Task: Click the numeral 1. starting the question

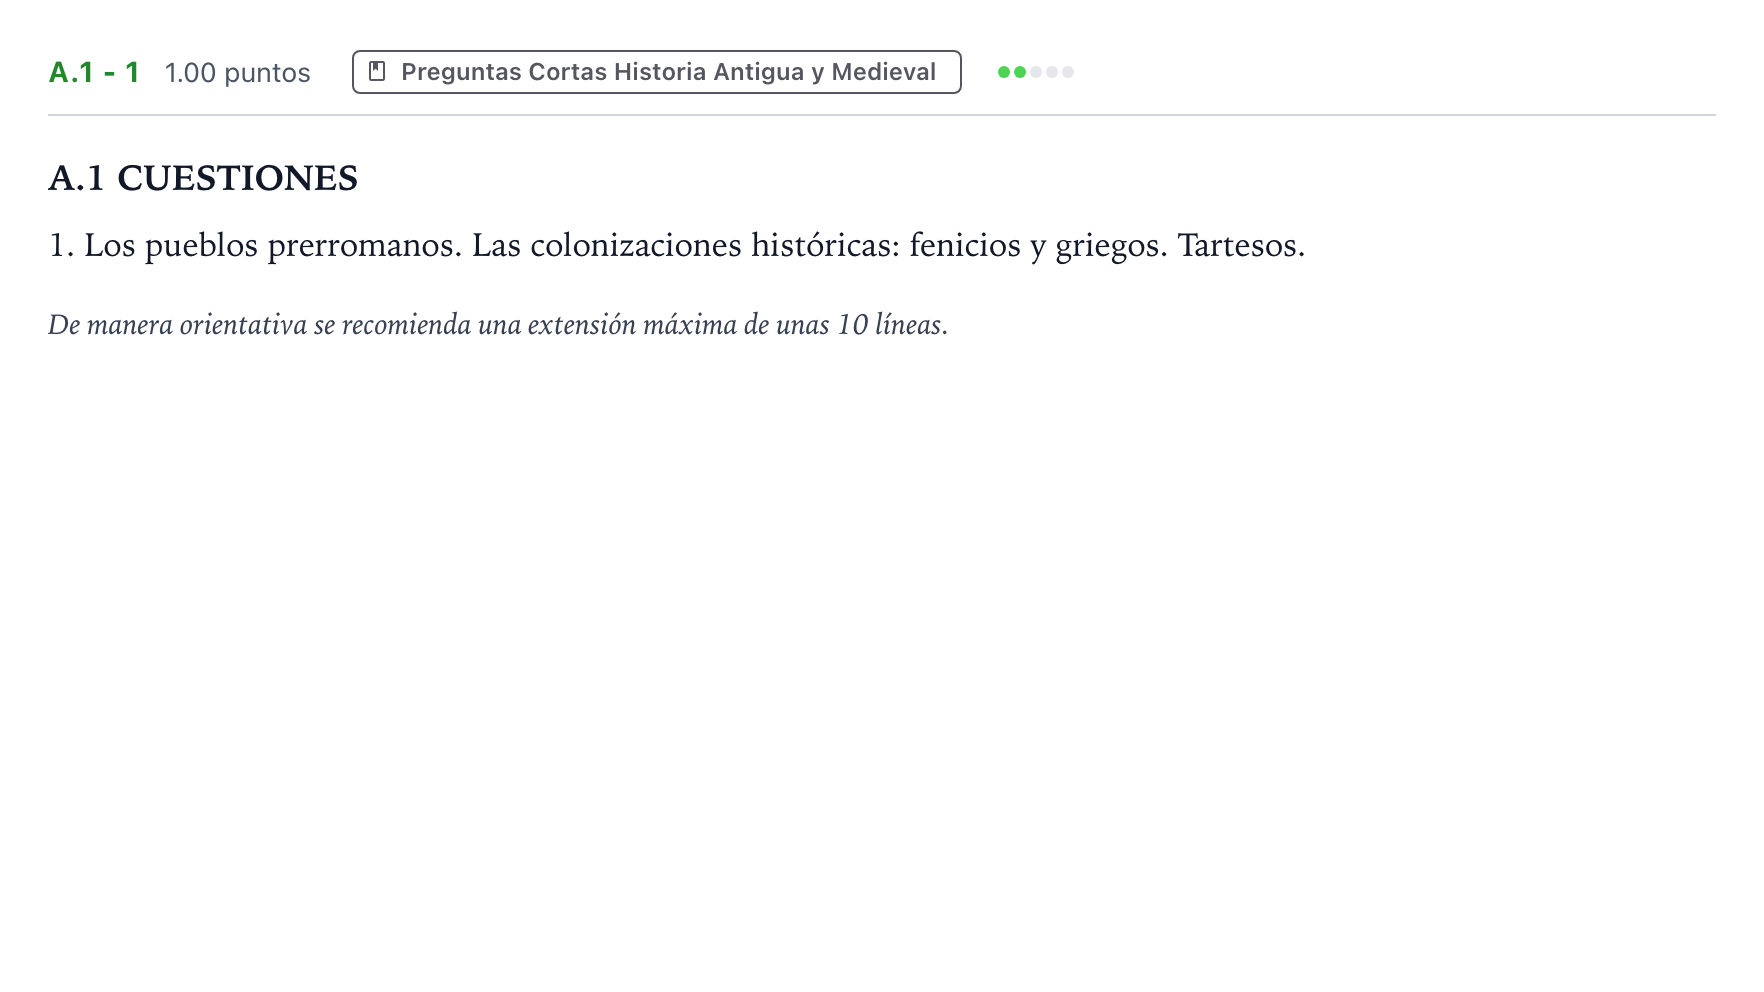Action: click(61, 245)
